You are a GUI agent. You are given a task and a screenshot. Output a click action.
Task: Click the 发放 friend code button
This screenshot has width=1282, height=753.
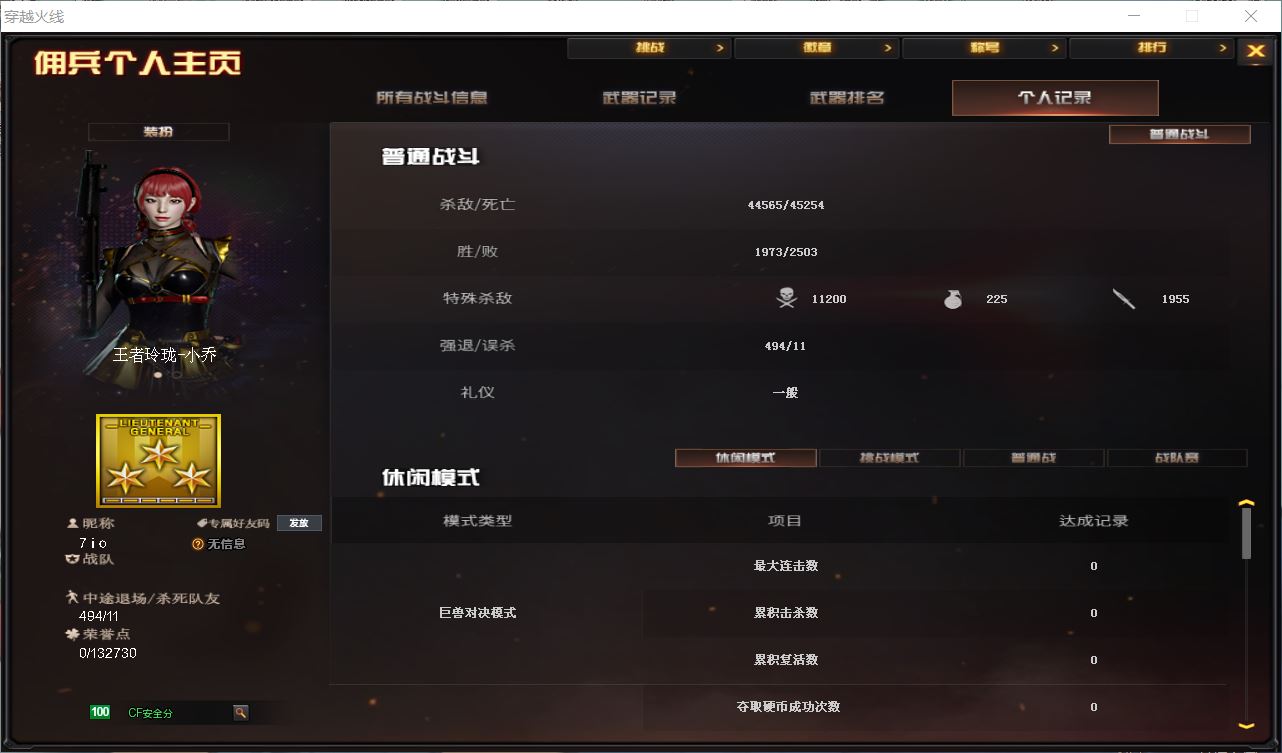tap(299, 523)
